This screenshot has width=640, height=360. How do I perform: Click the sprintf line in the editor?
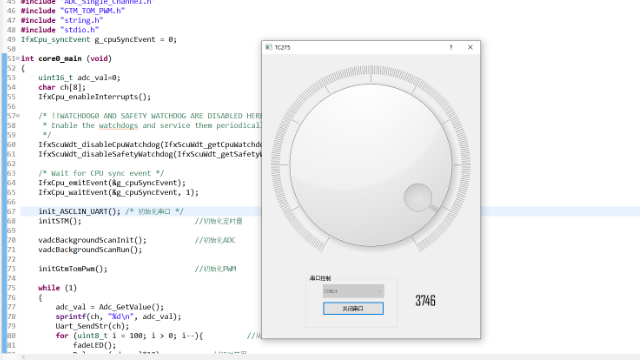(x=118, y=316)
